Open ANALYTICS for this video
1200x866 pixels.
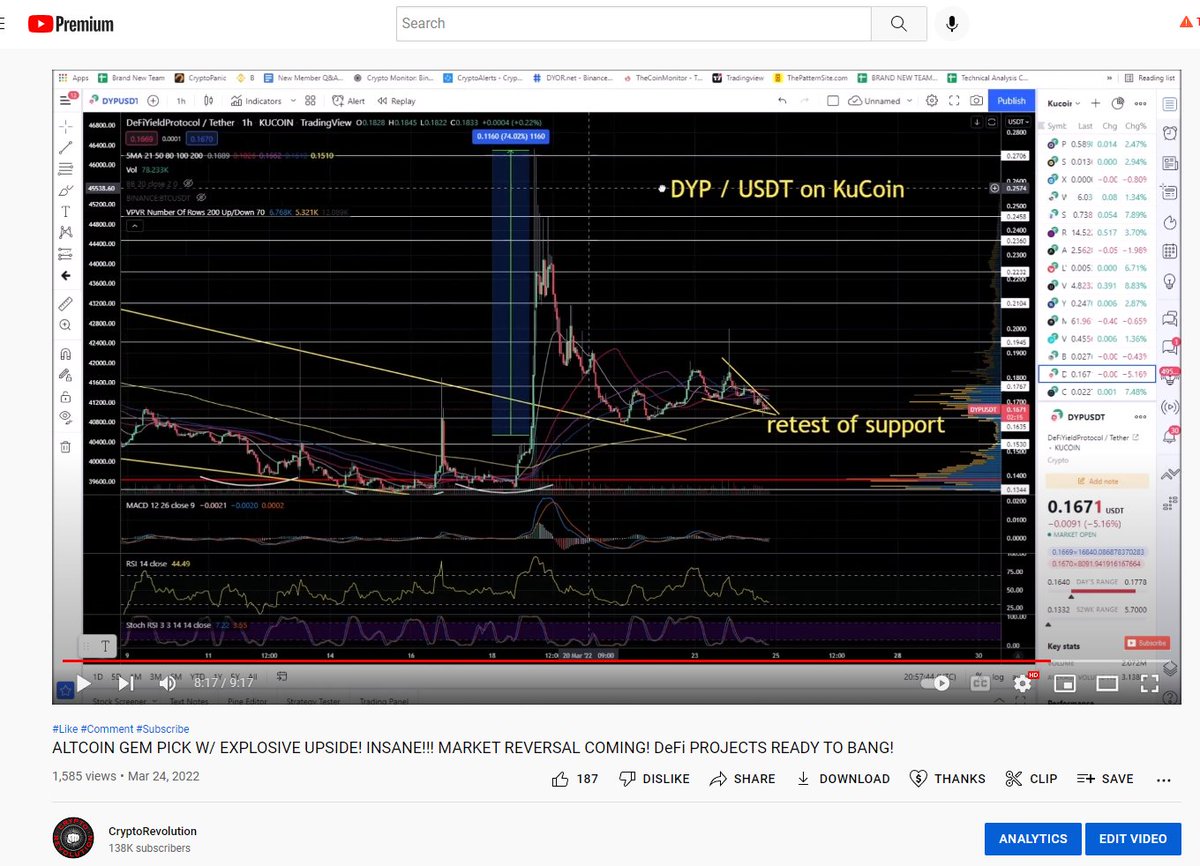click(x=1033, y=839)
